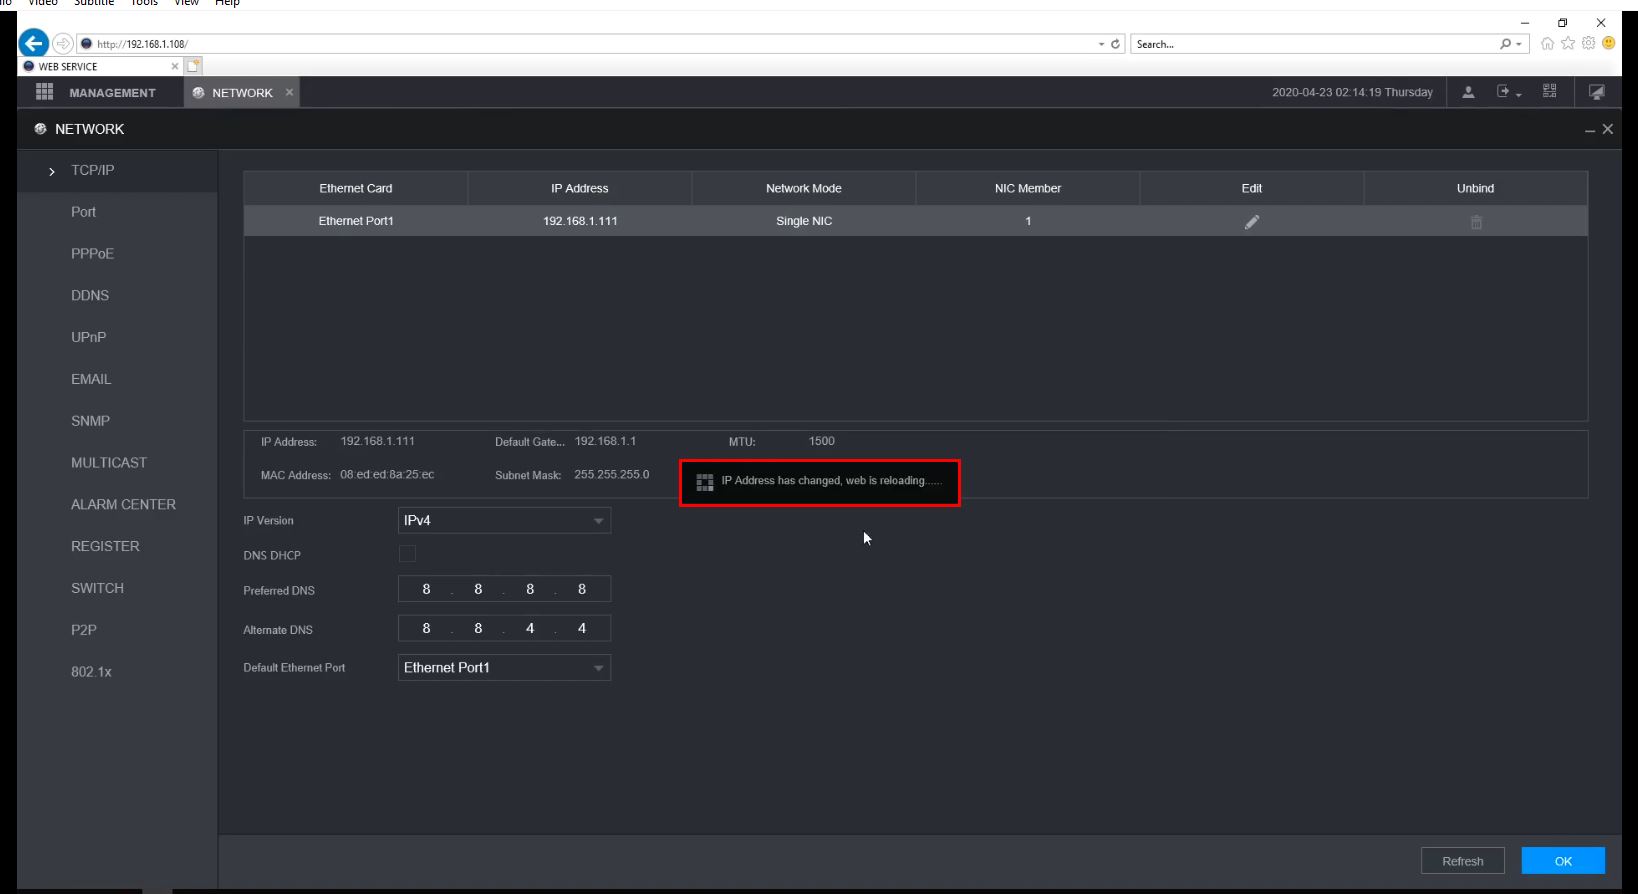
Task: Open the address bar history dropdown arrow
Action: 1101,44
